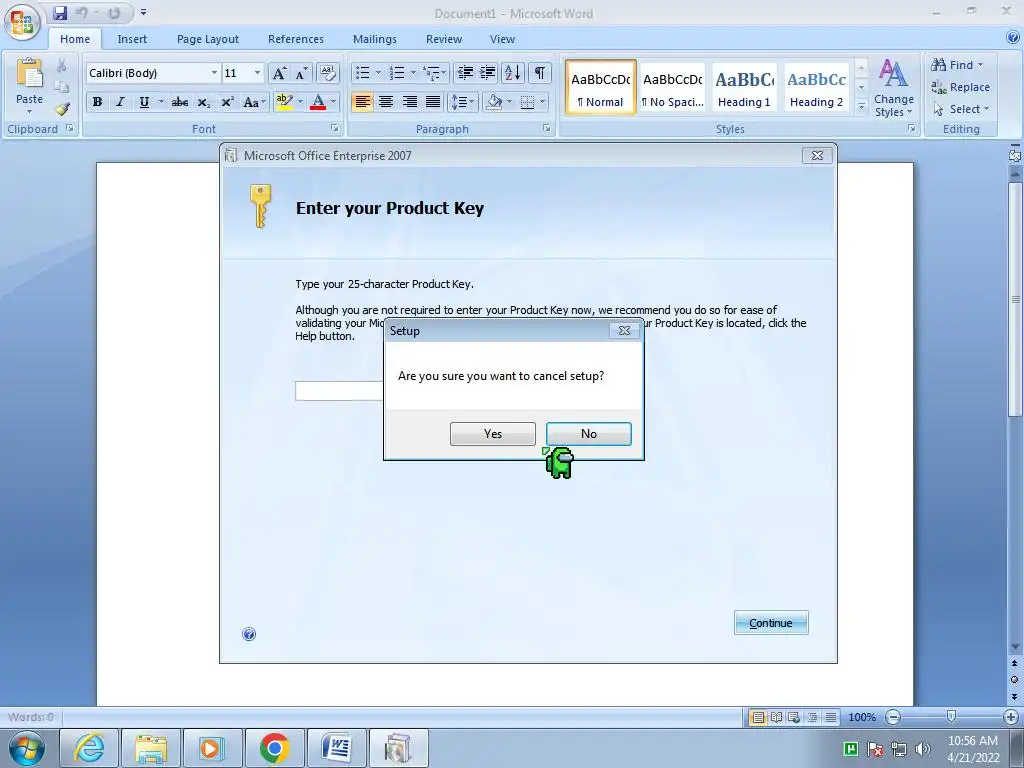Viewport: 1024px width, 768px height.
Task: Click the Paste clipboard icon
Action: (x=29, y=73)
